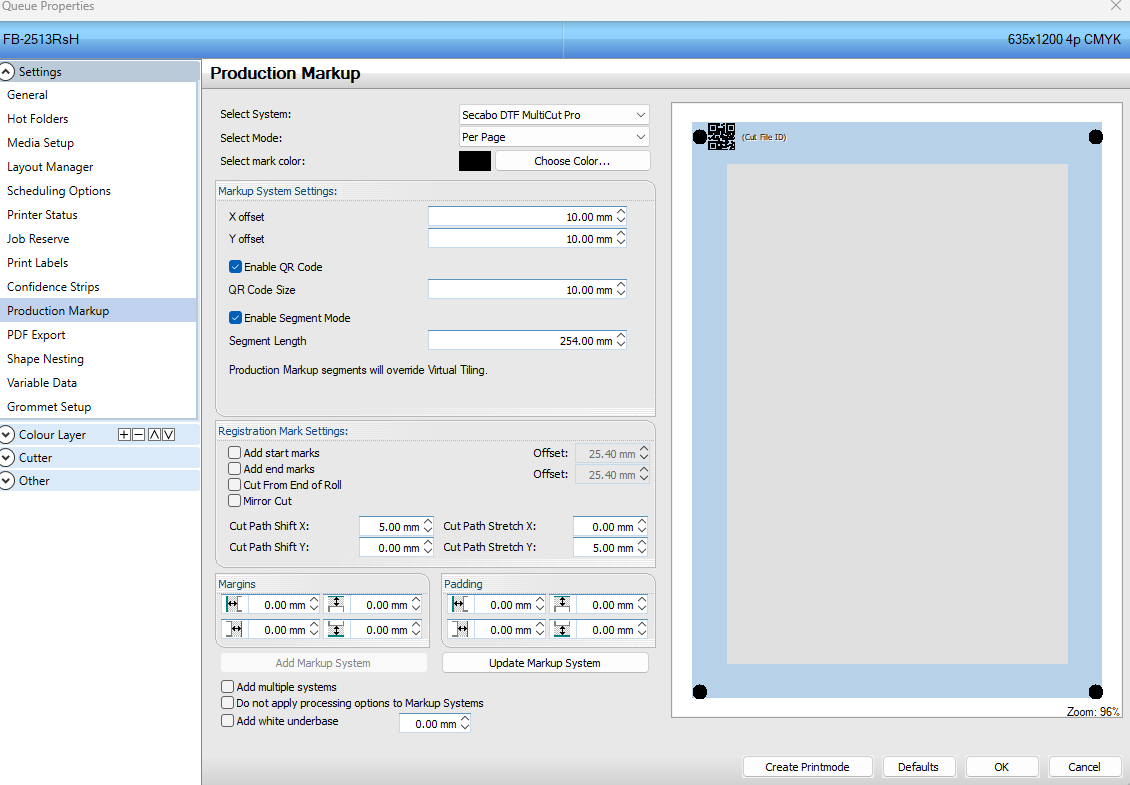Click the Update Markup System button
1130x785 pixels.
(x=545, y=662)
